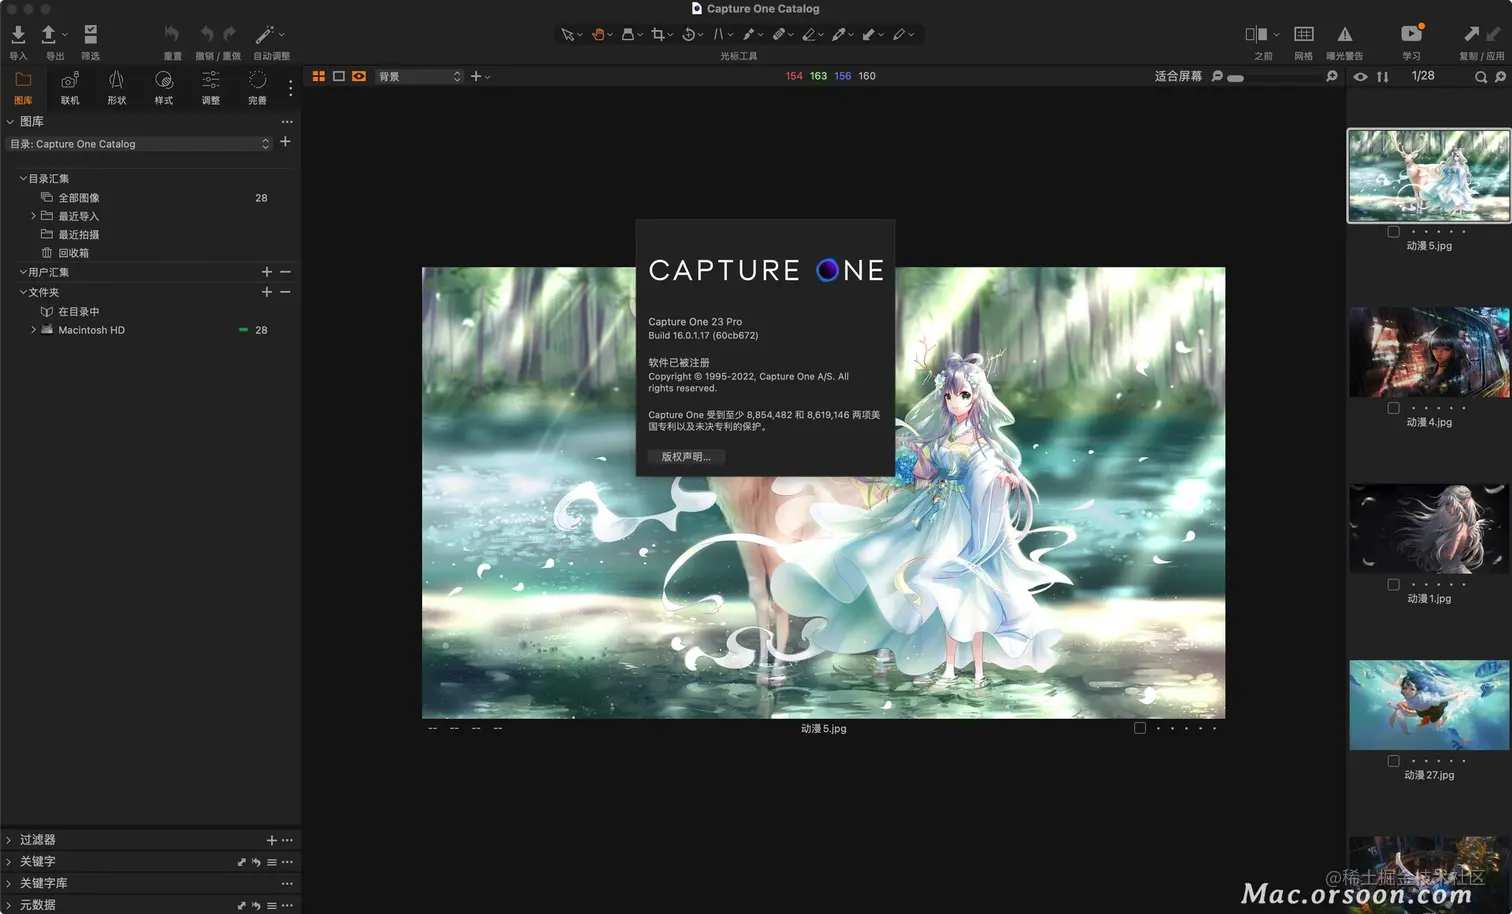
Task: Choose the healing bandage cursor tool
Action: pos(778,34)
